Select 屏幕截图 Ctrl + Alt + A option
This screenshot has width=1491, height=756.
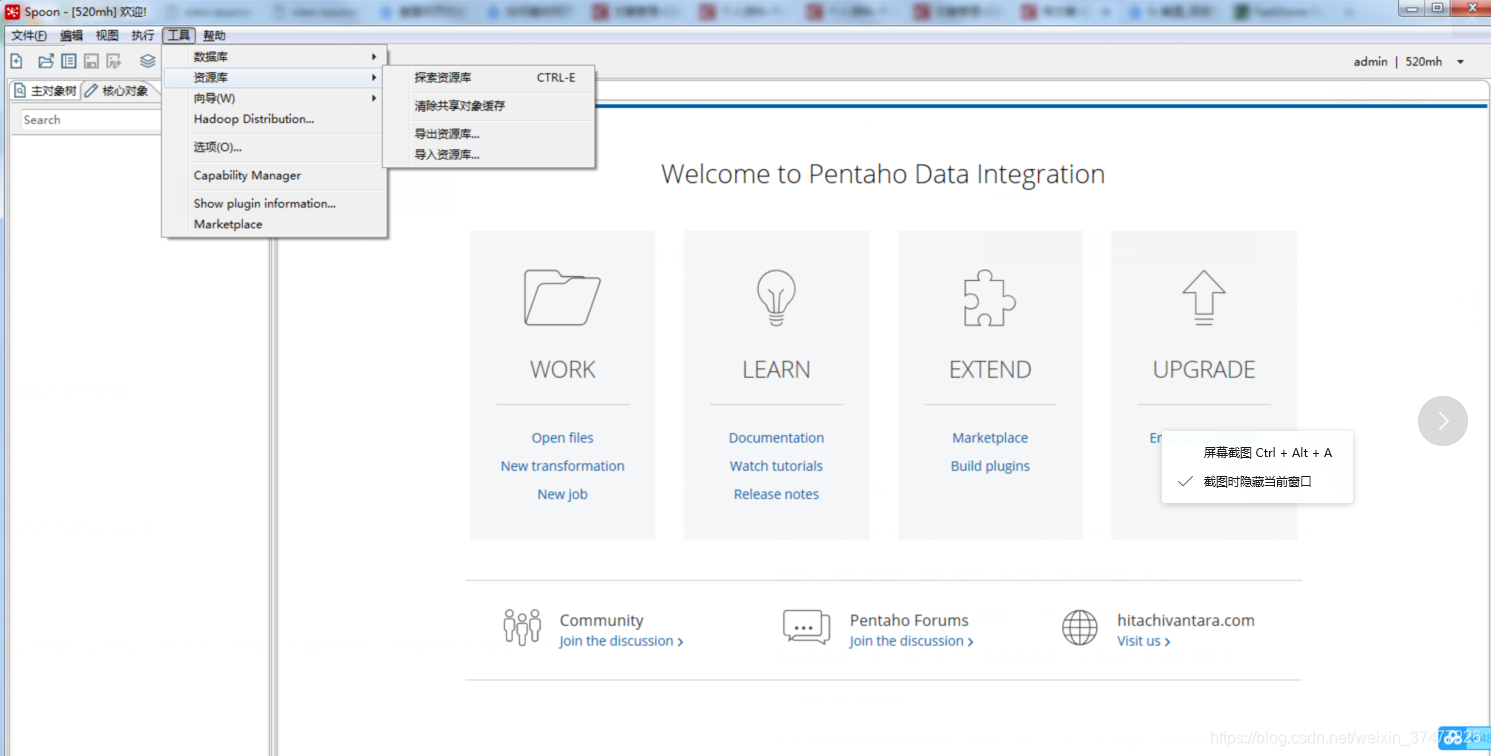[1257, 453]
